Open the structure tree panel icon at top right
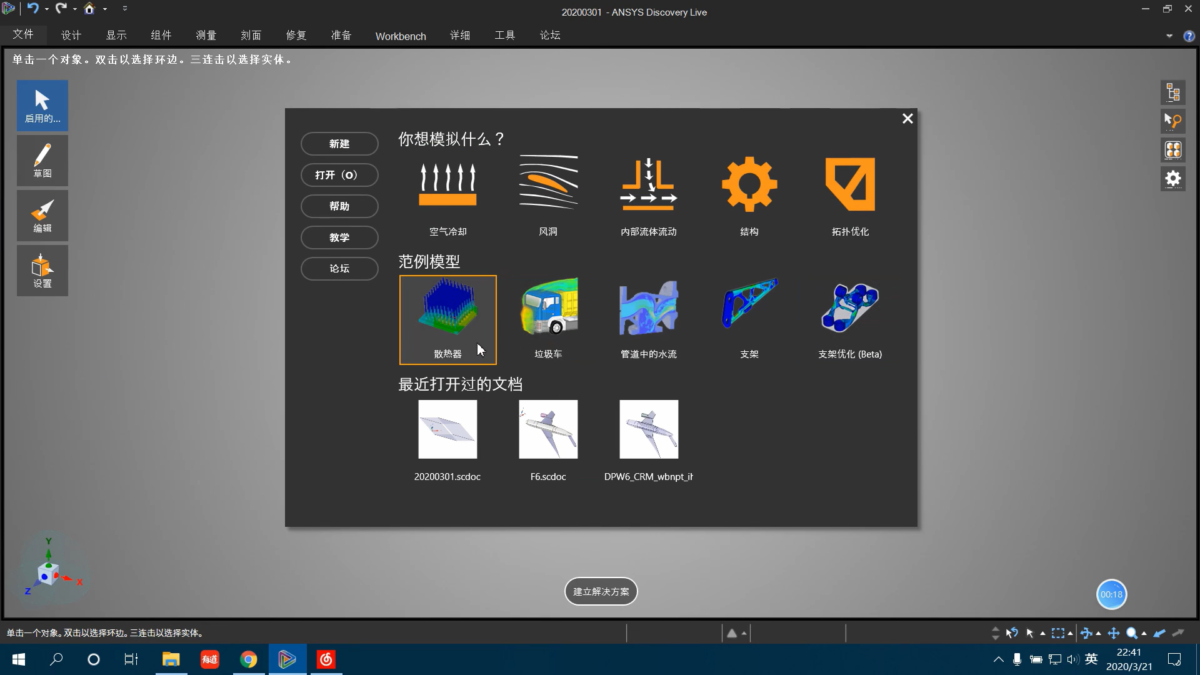The height and width of the screenshot is (675, 1200). point(1172,92)
